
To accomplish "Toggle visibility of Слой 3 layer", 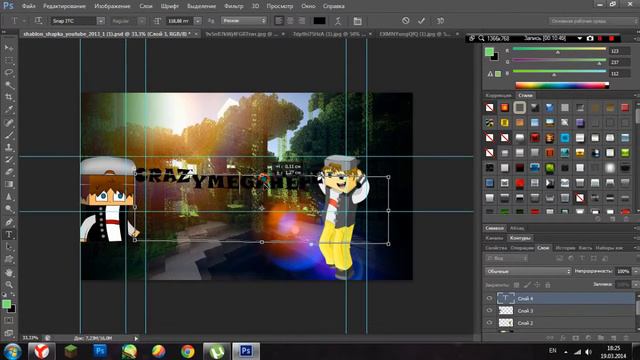I will pos(489,311).
